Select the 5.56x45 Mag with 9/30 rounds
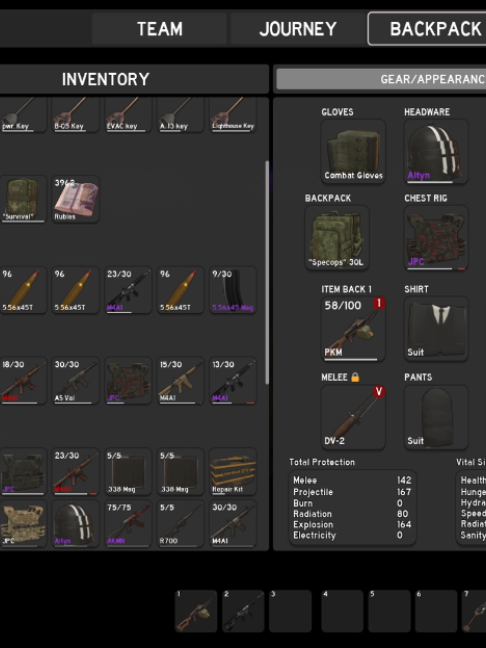 pos(233,290)
